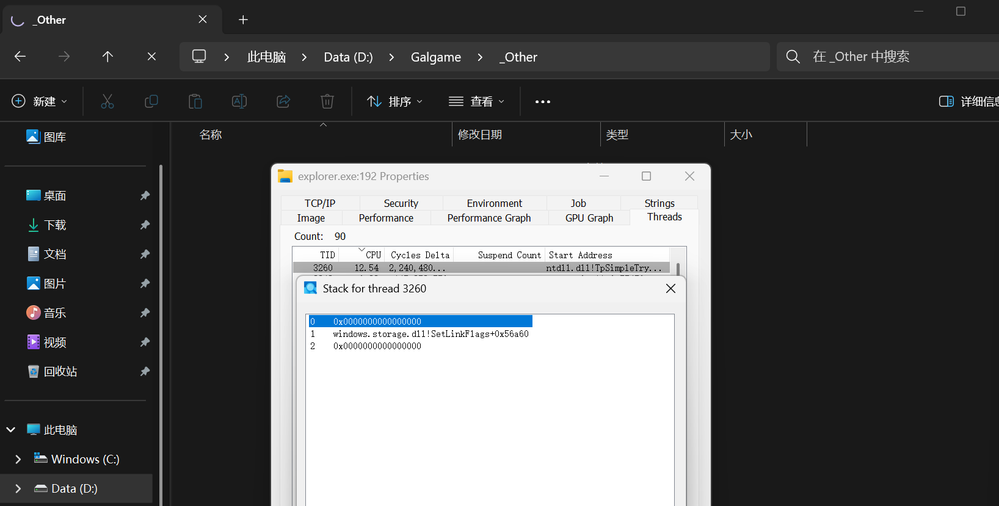The image size is (999, 506).
Task: Unpin 下载 via its pin icon
Action: (145, 225)
